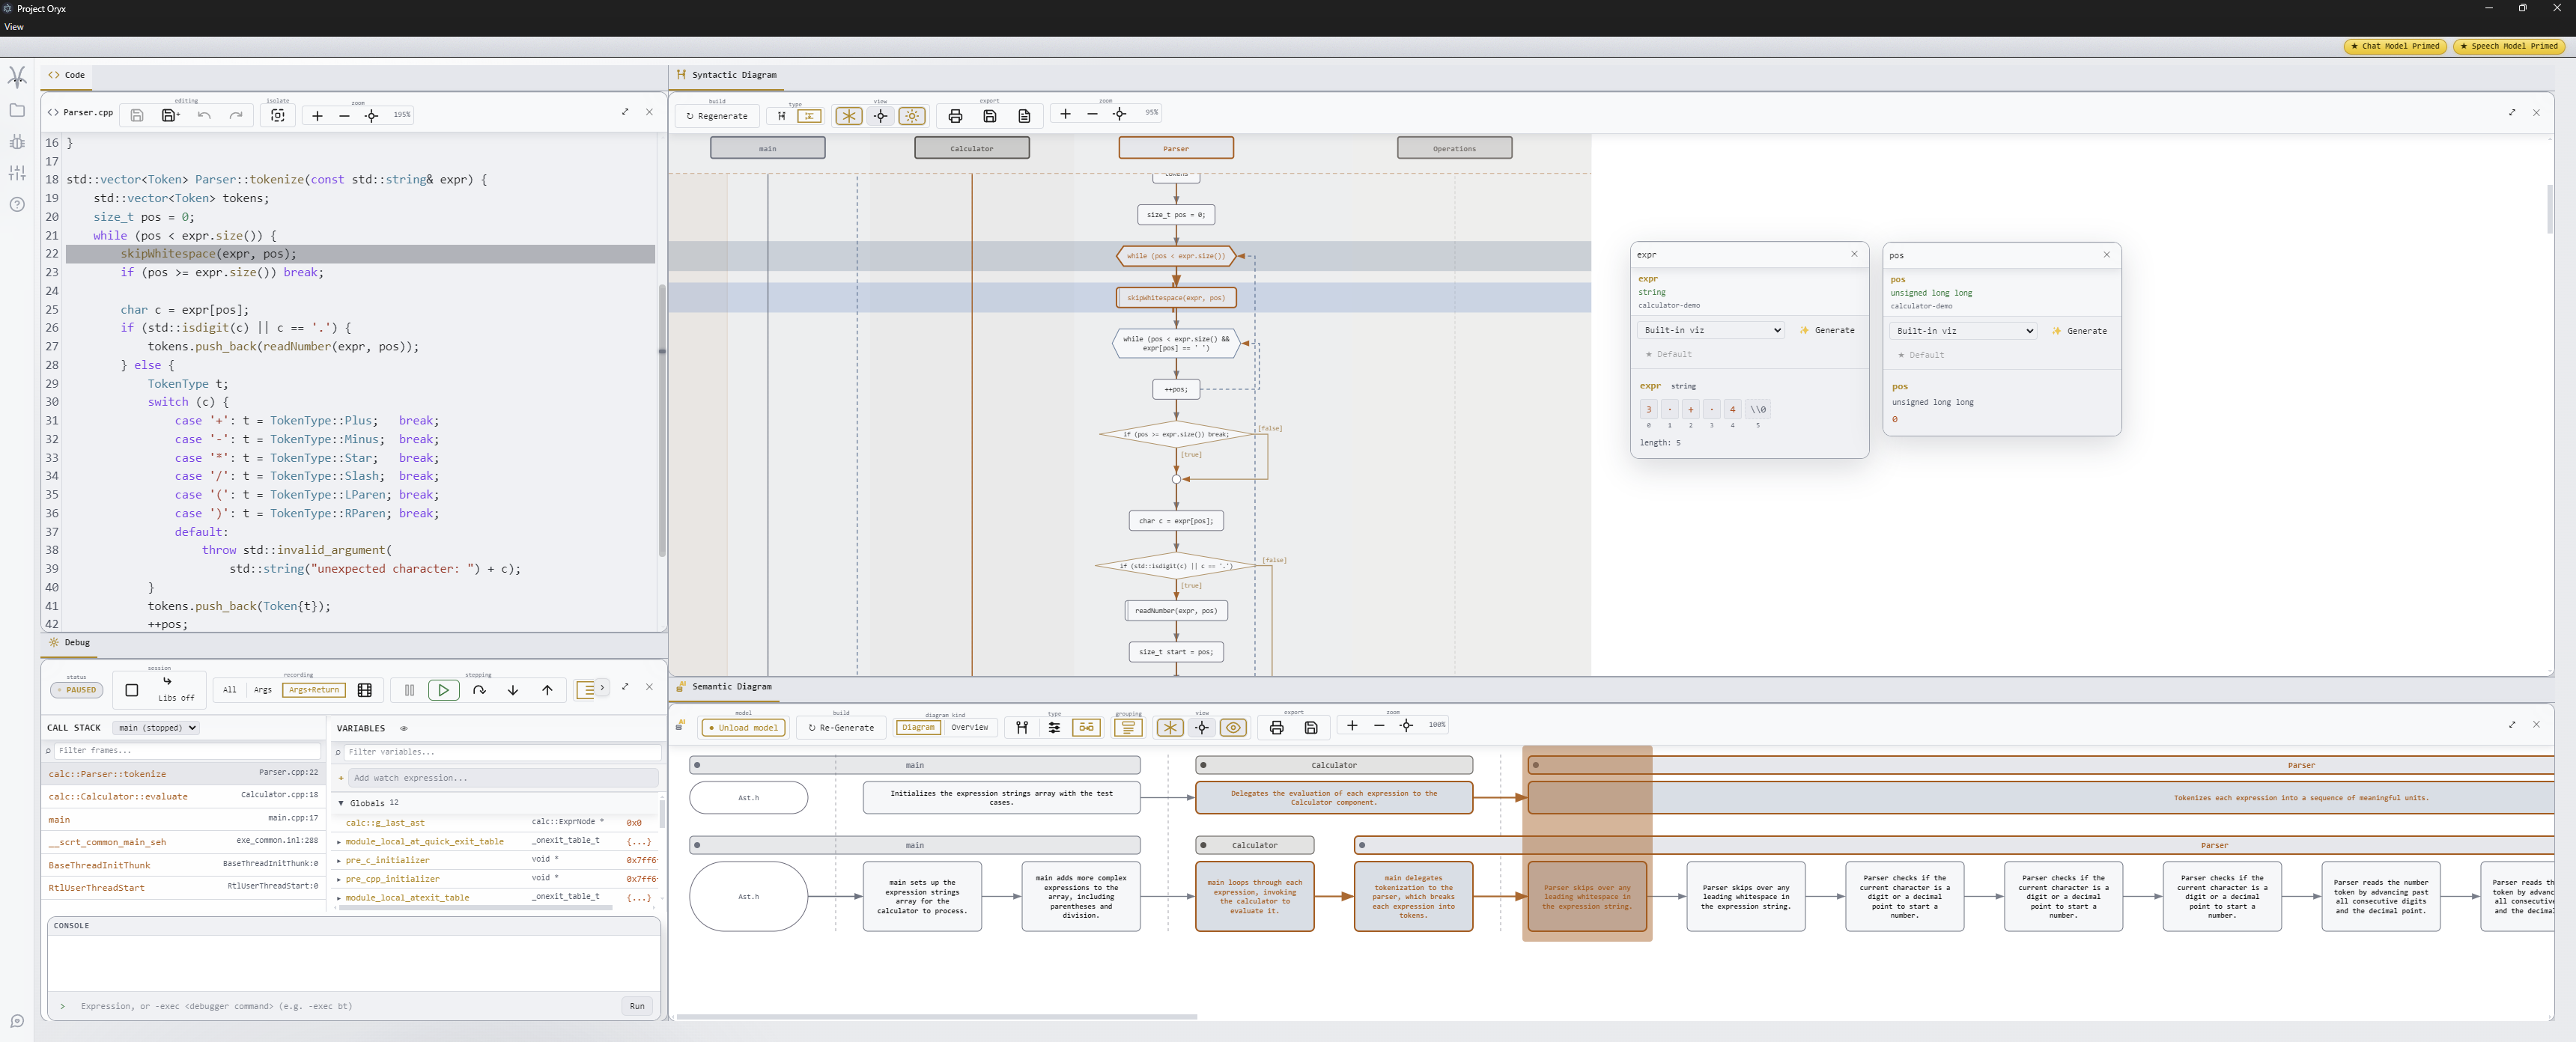Select the Syntactic Diagram tab
Screen dimensions: 2576x1042
[x=727, y=75]
